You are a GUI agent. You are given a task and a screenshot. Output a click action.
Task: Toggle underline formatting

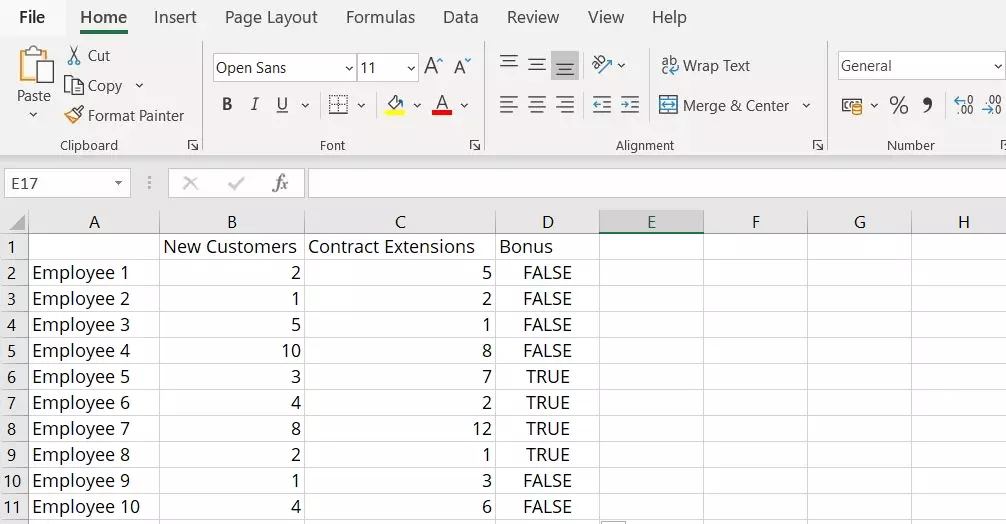pos(282,105)
